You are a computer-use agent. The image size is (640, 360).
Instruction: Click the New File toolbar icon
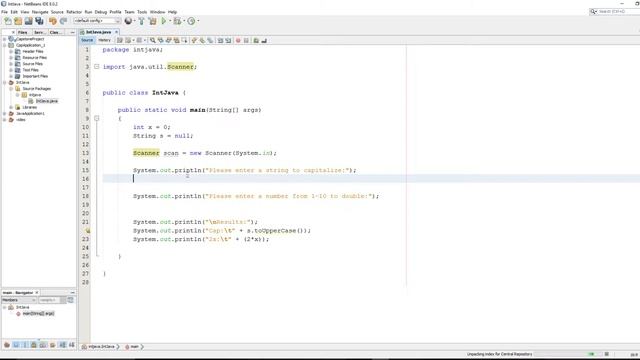click(x=8, y=21)
